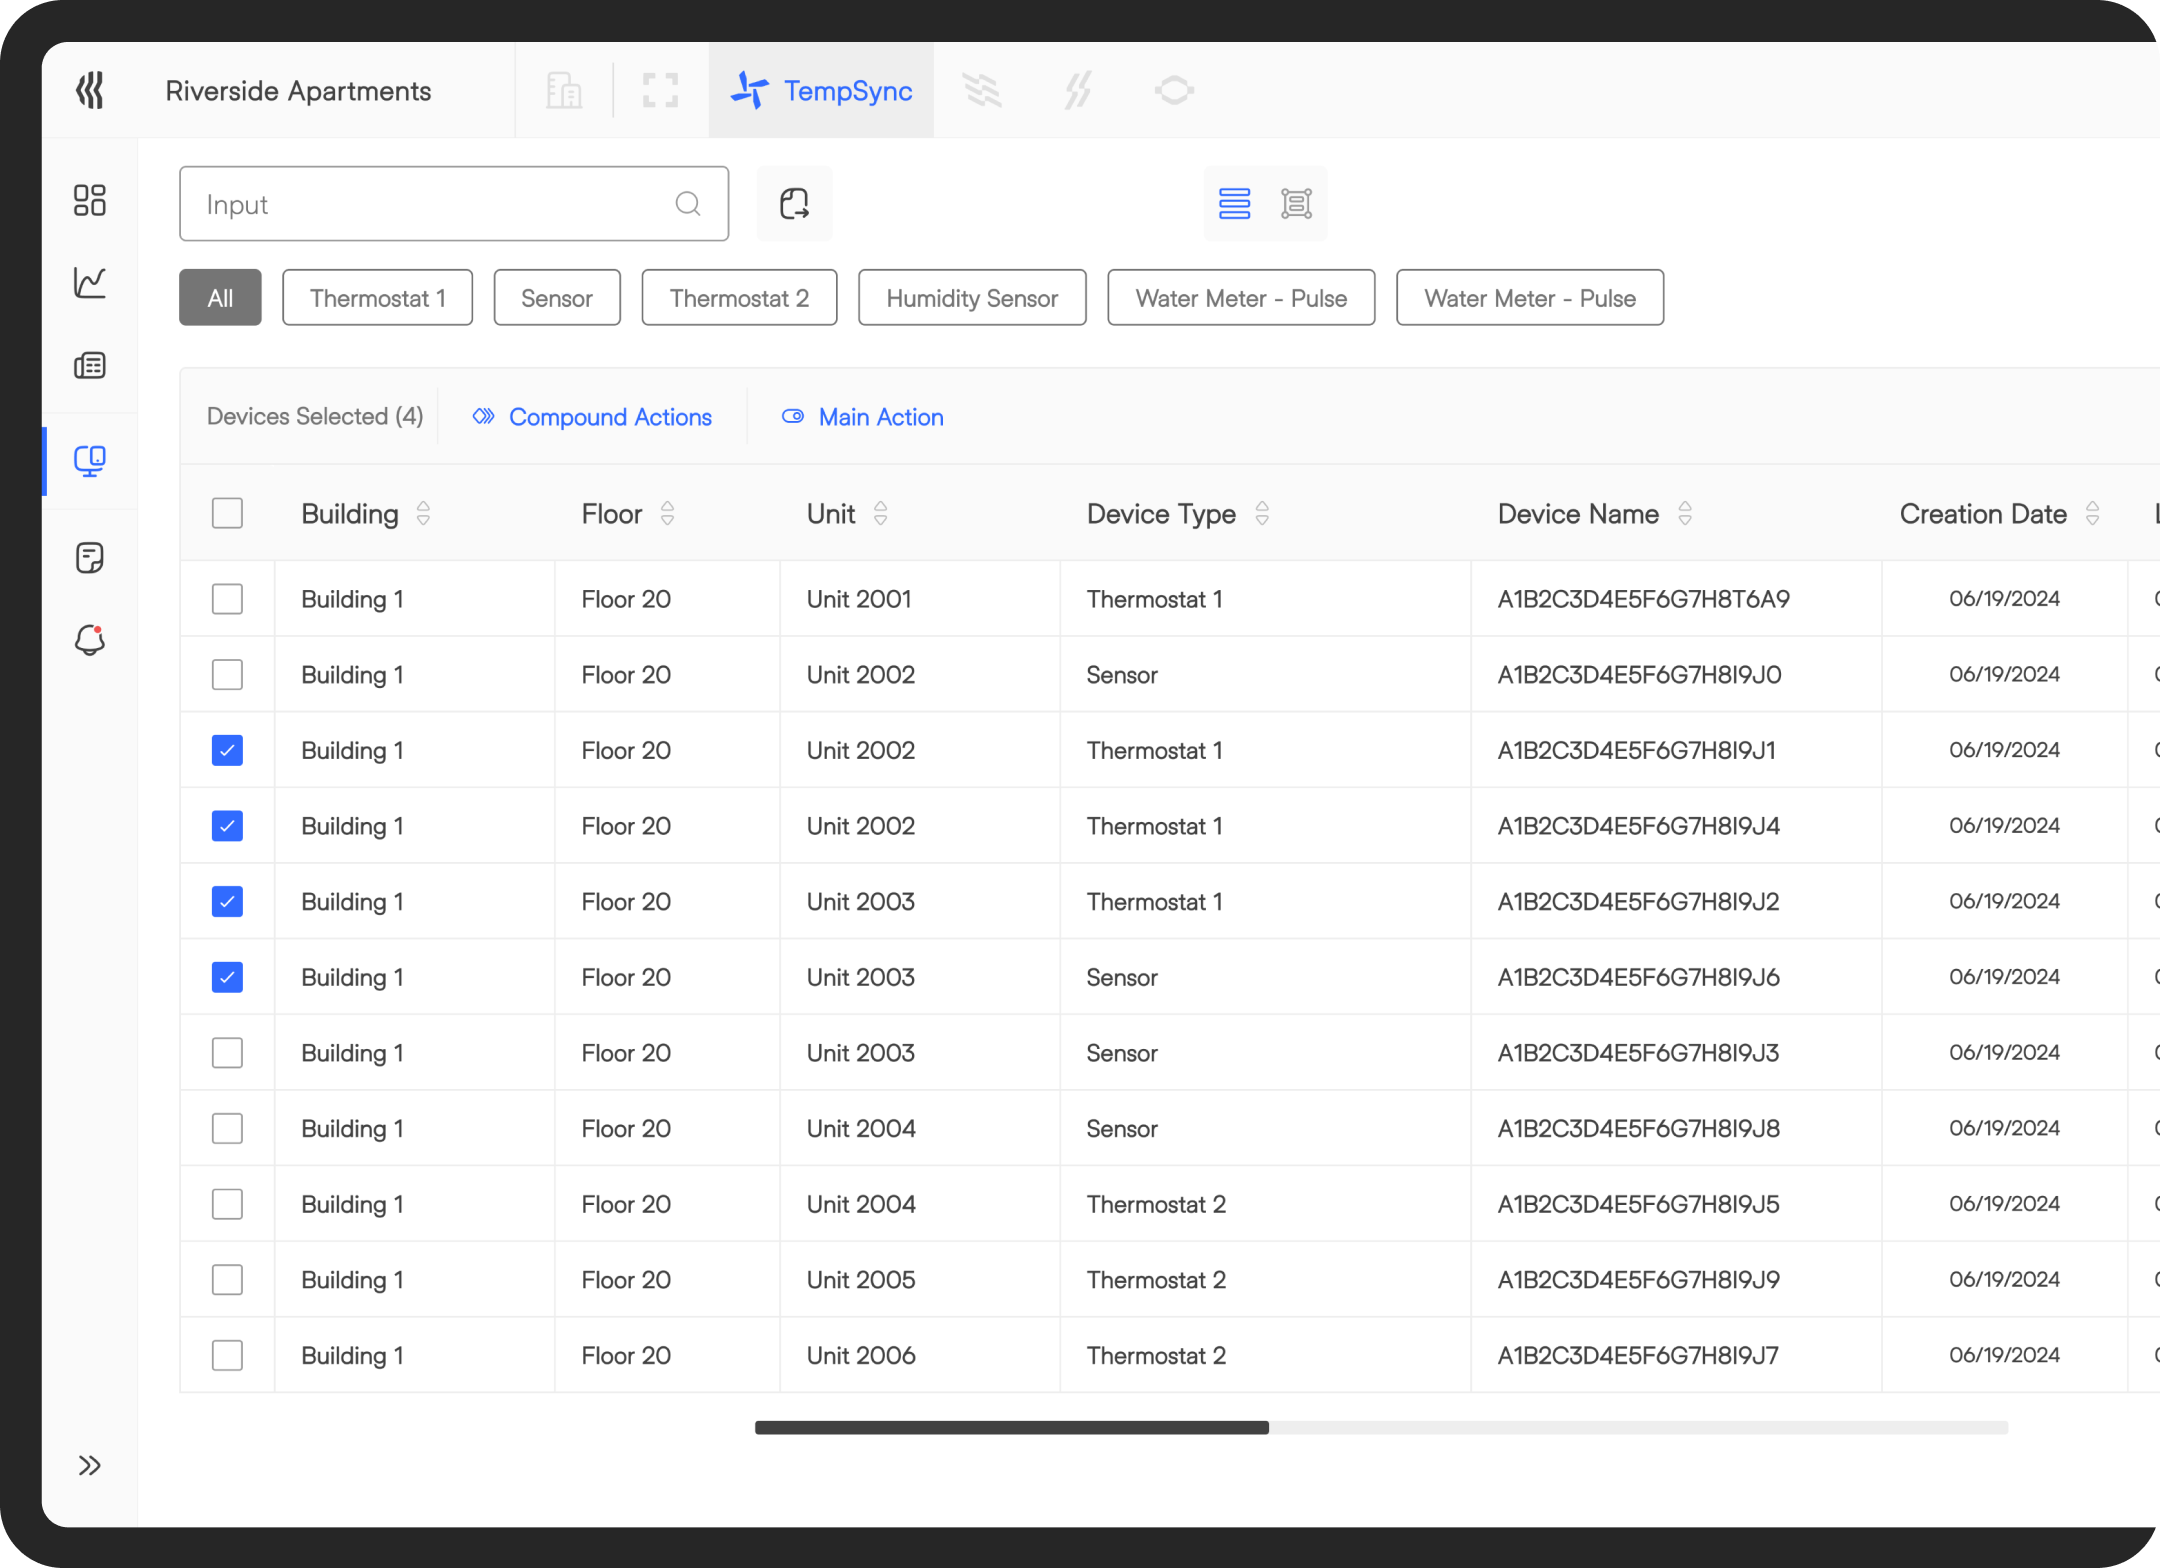2160x1568 pixels.
Task: Select the Humidity Sensor filter tab
Action: click(971, 297)
